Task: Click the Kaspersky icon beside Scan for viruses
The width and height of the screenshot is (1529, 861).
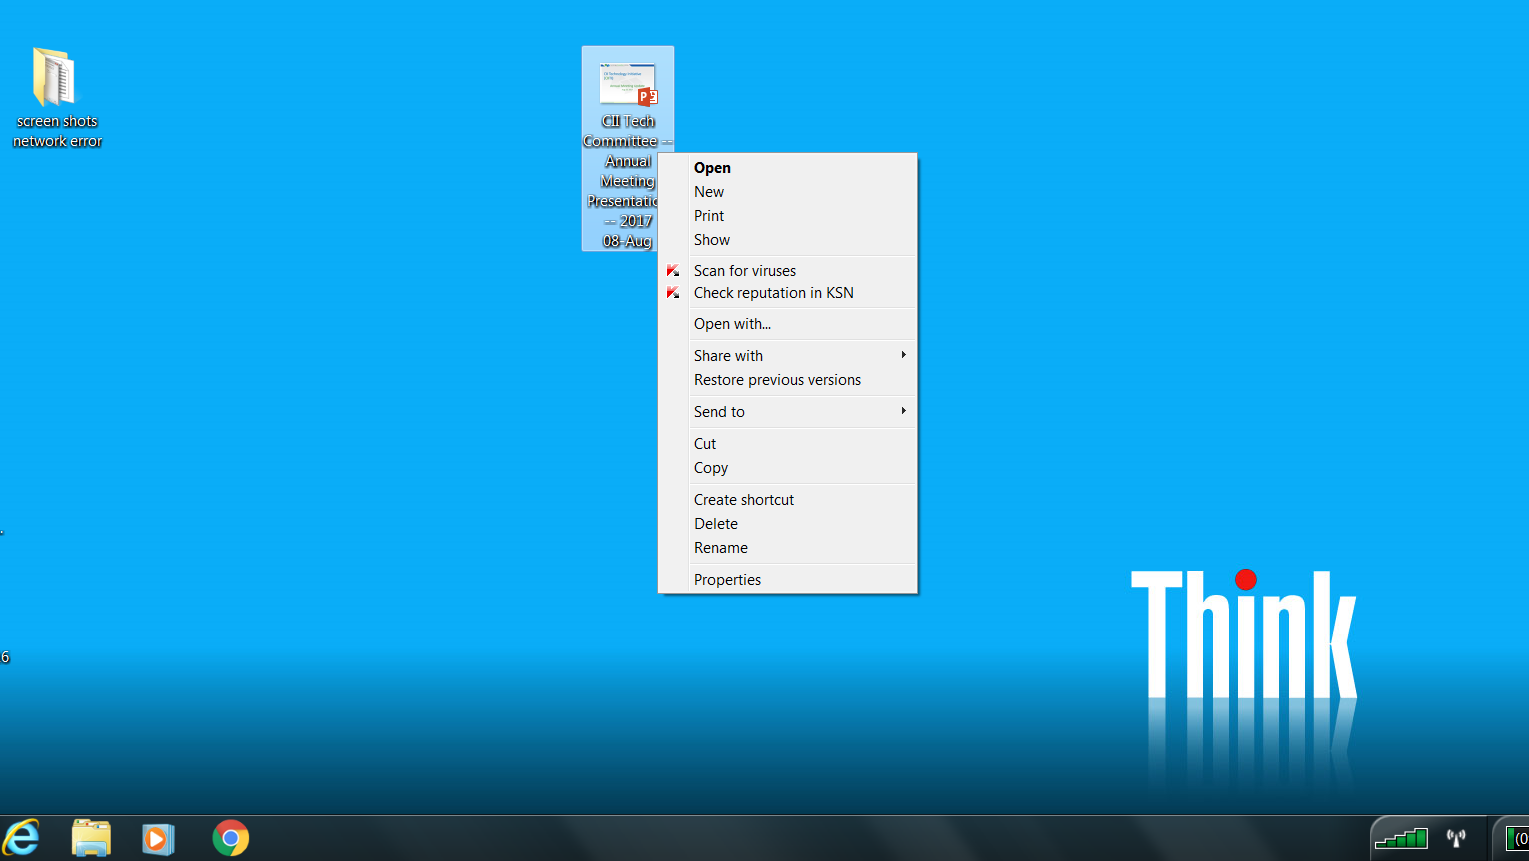Action: (x=673, y=271)
